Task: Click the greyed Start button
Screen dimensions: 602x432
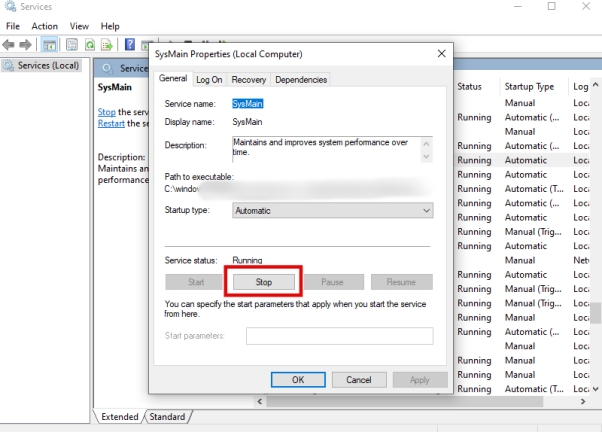Action: click(195, 282)
